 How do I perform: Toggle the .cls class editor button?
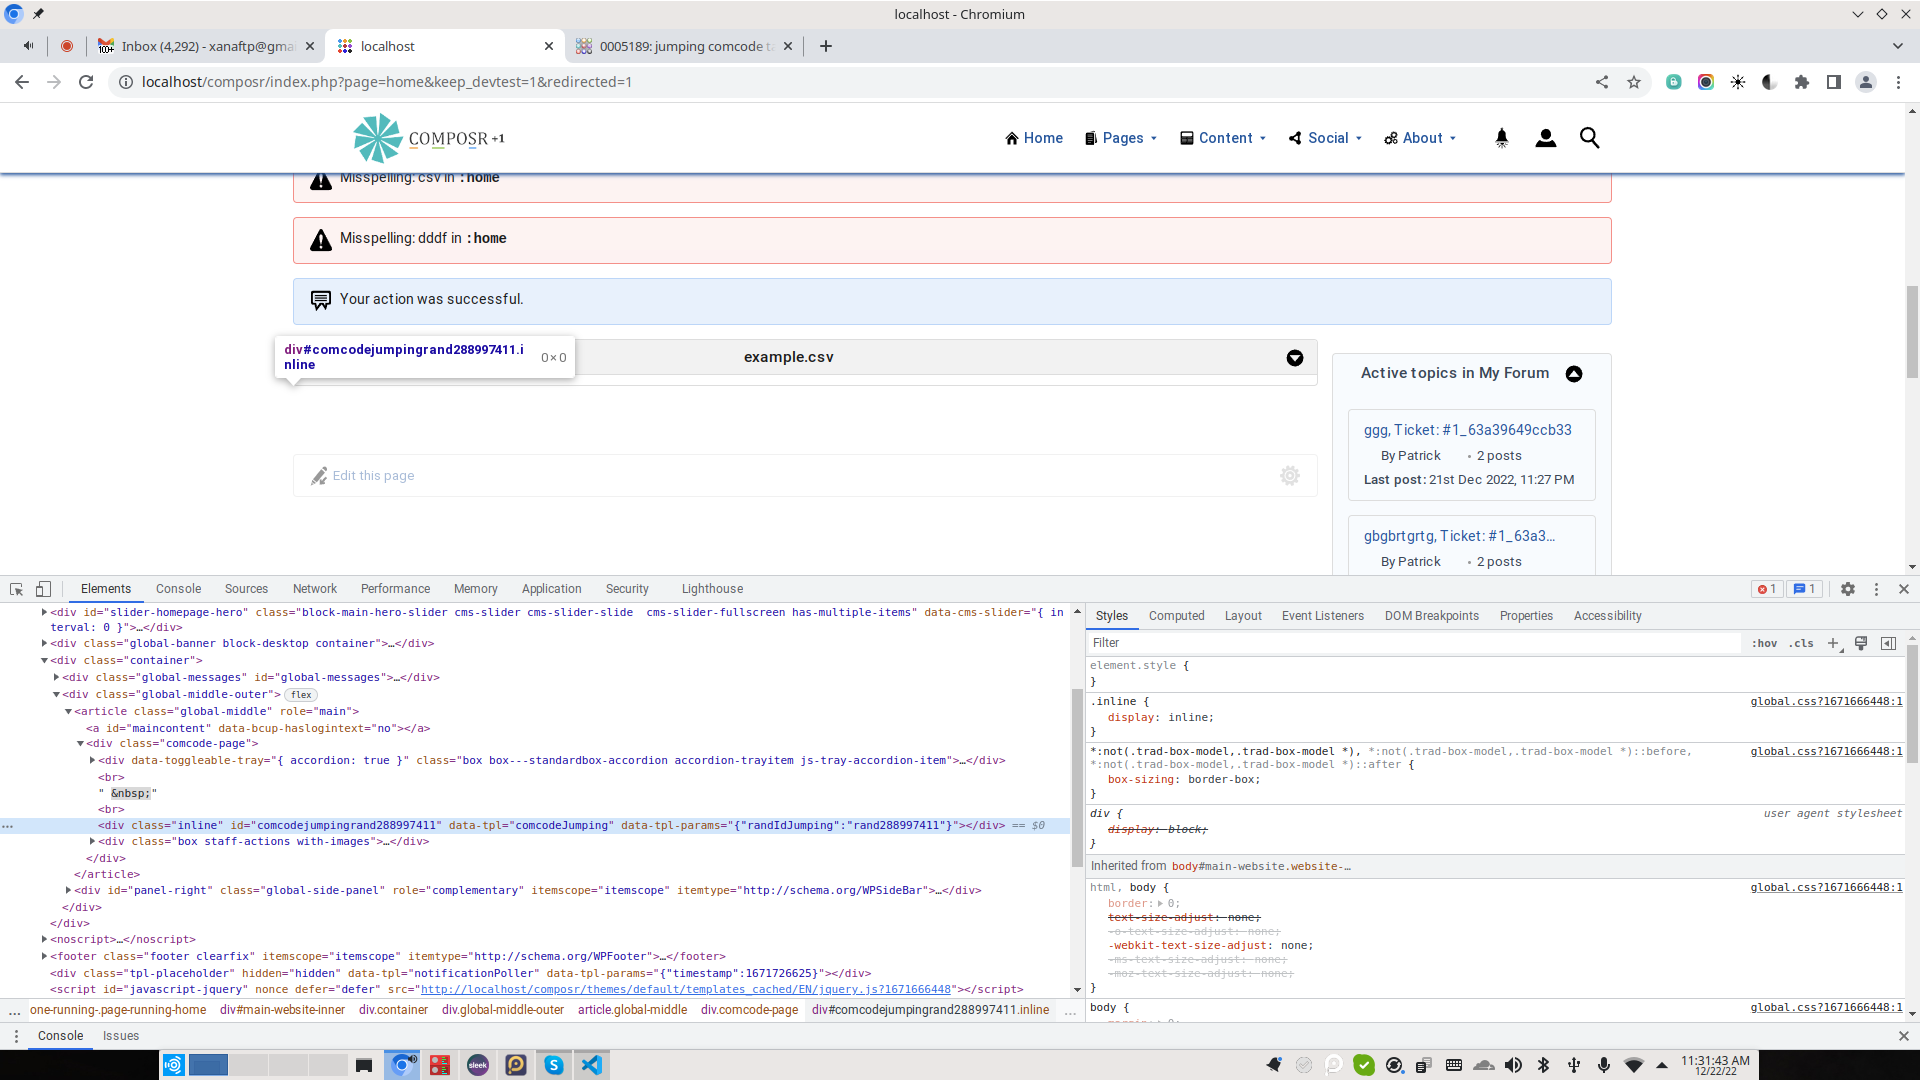tap(1802, 643)
